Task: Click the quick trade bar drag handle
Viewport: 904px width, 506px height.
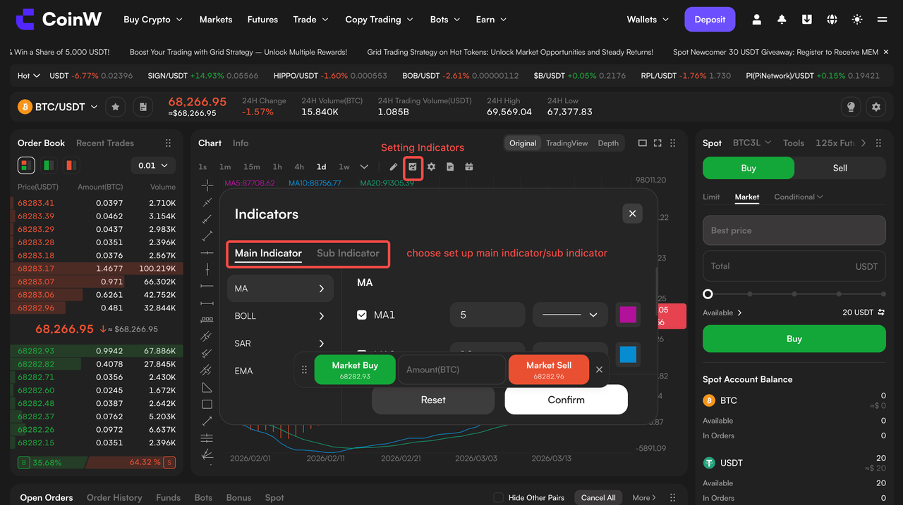Action: coord(304,369)
